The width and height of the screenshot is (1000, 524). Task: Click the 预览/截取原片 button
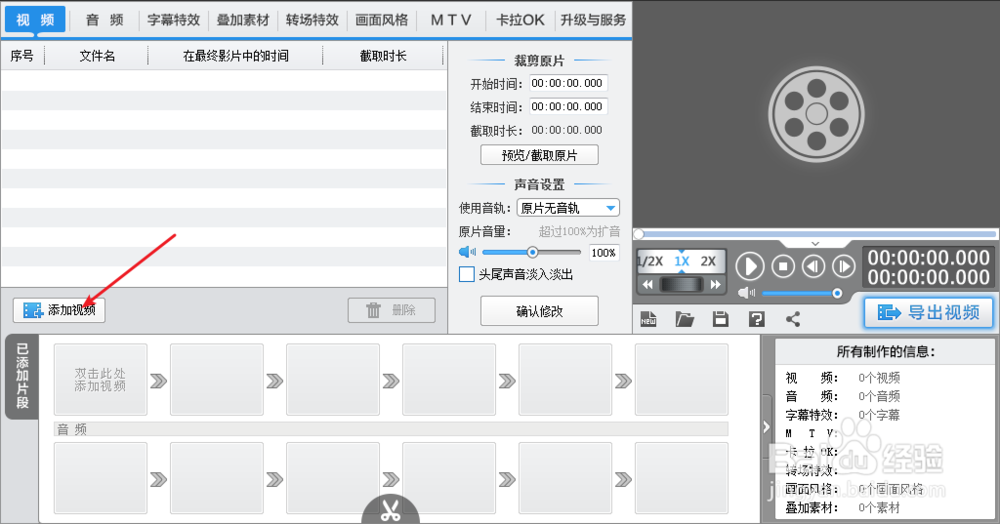pos(539,155)
